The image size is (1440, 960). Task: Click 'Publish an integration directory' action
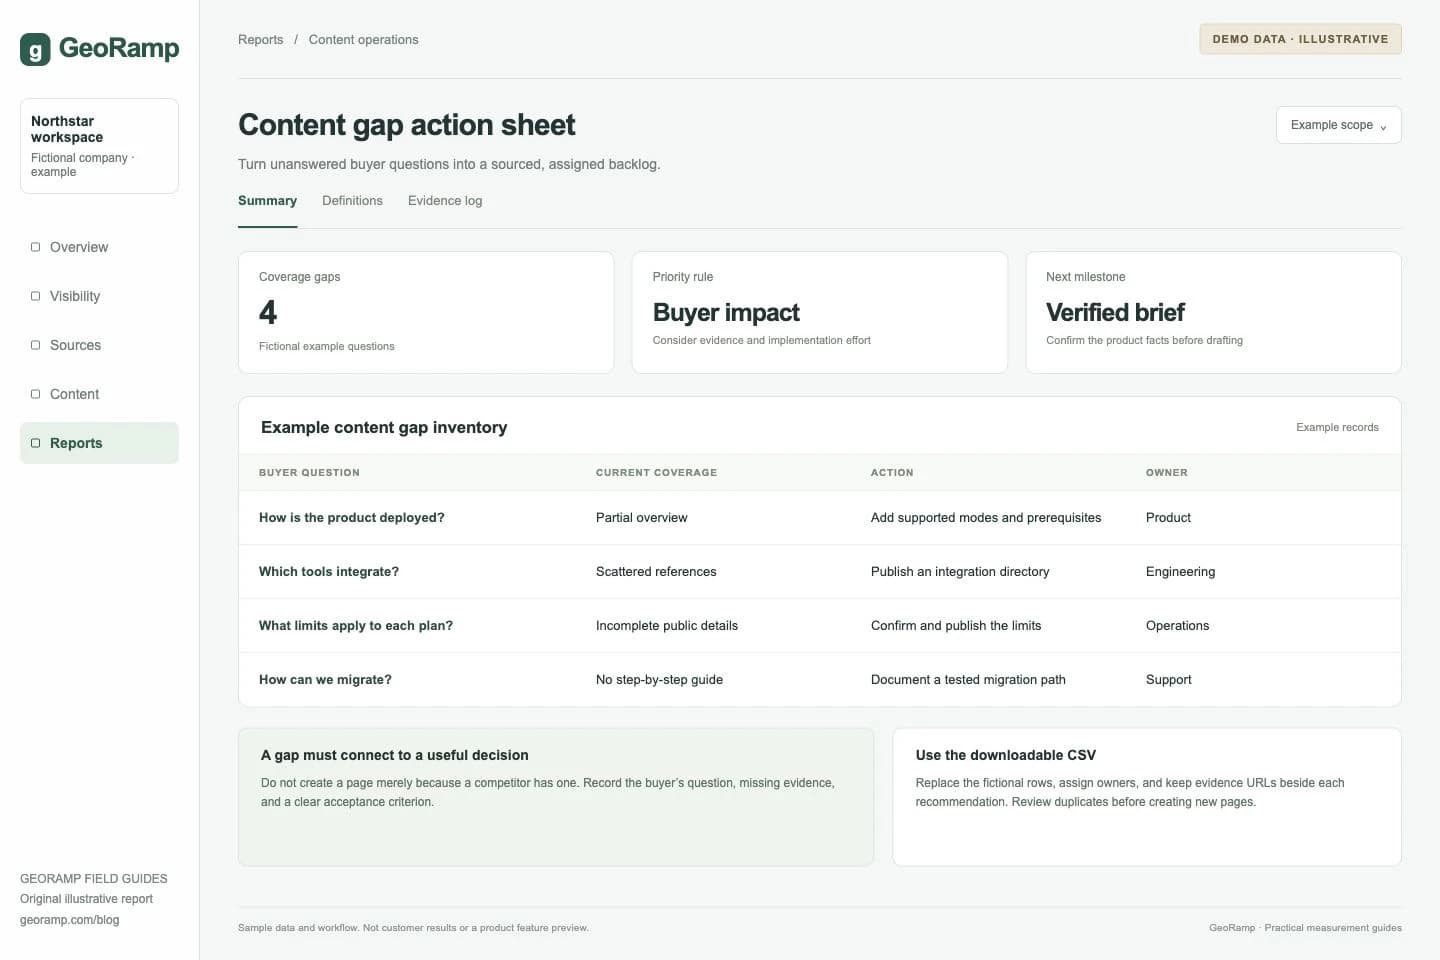(960, 572)
